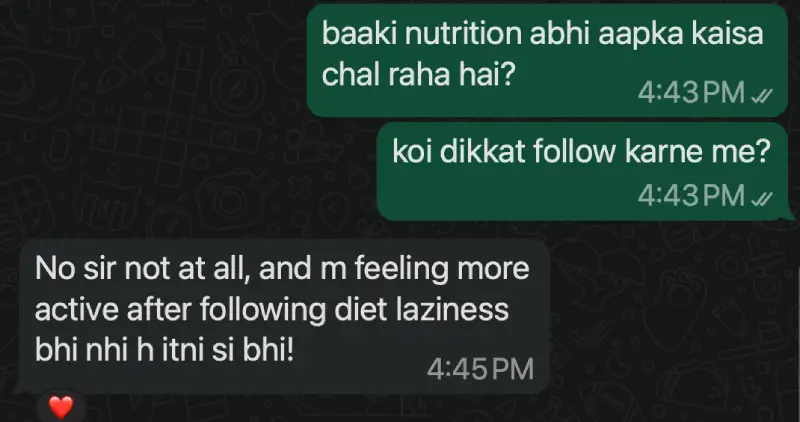Click the 4:43 PM time on the nutrition message

click(x=691, y=93)
